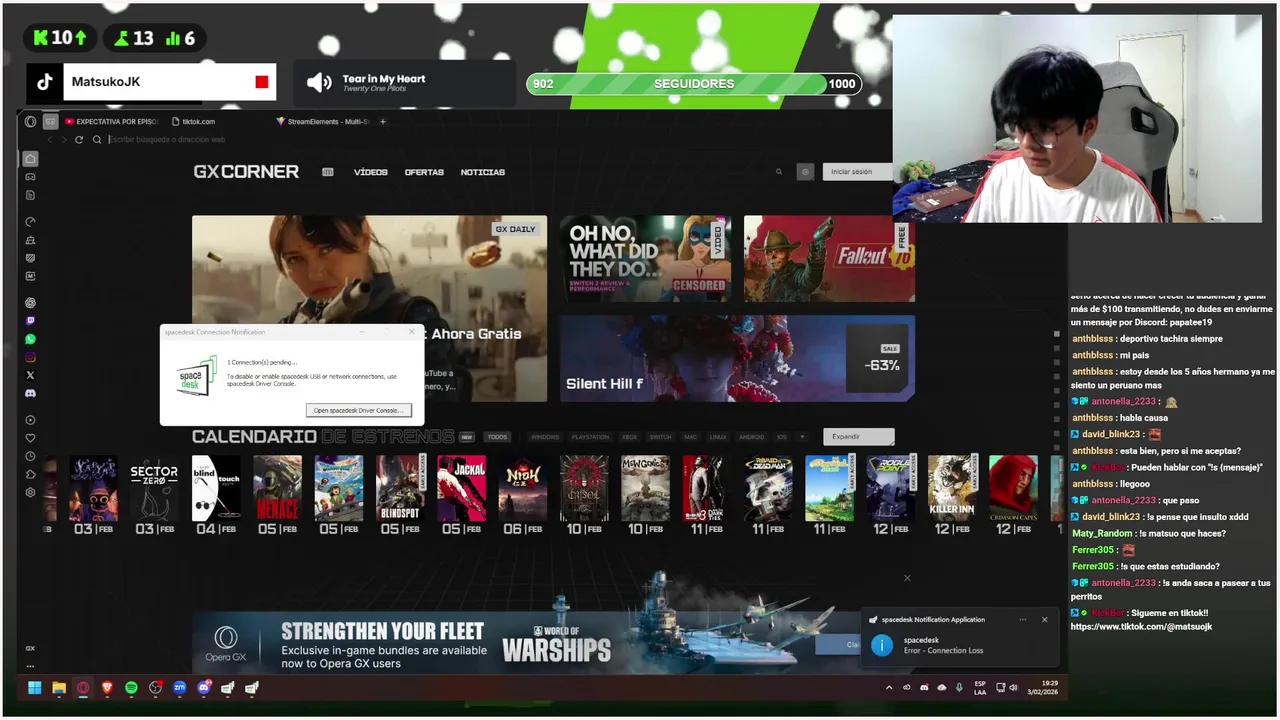Open the VÍDEOS menu item

click(370, 172)
